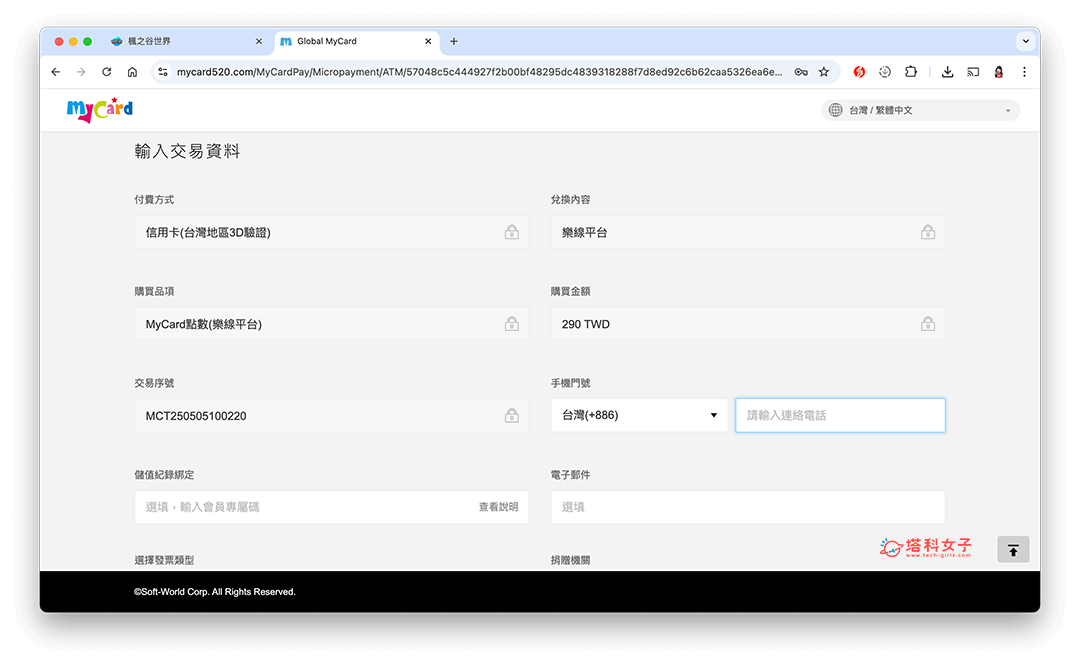The height and width of the screenshot is (665, 1080).
Task: View site information in address bar
Action: tap(163, 72)
